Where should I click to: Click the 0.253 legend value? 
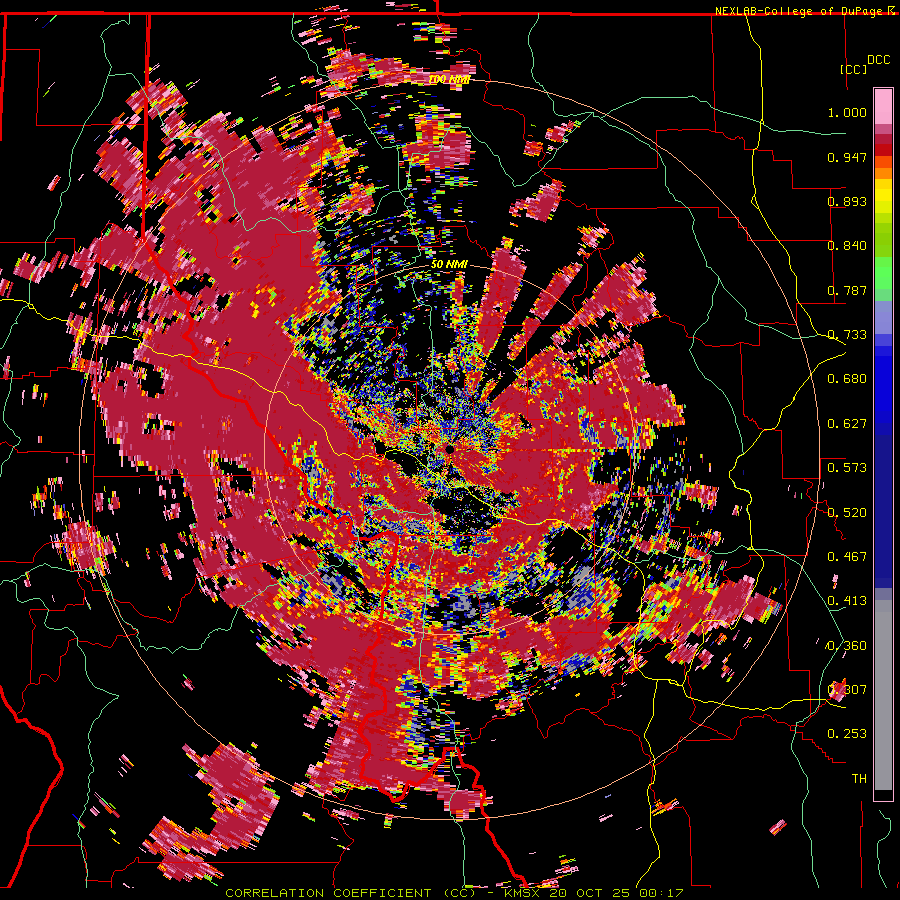pyautogui.click(x=847, y=734)
